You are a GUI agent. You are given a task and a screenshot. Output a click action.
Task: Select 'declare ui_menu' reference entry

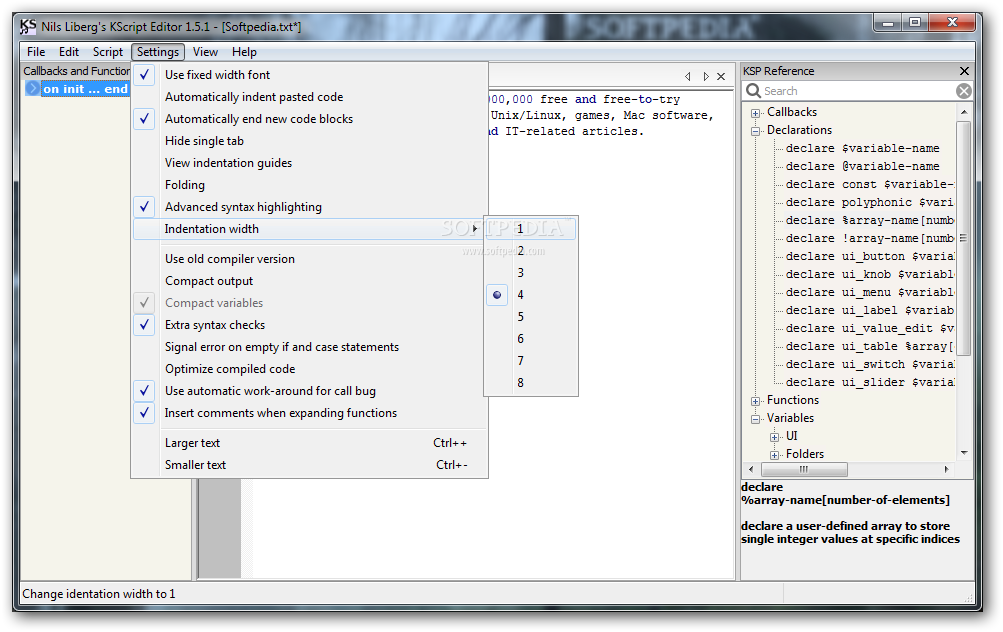tap(869, 292)
